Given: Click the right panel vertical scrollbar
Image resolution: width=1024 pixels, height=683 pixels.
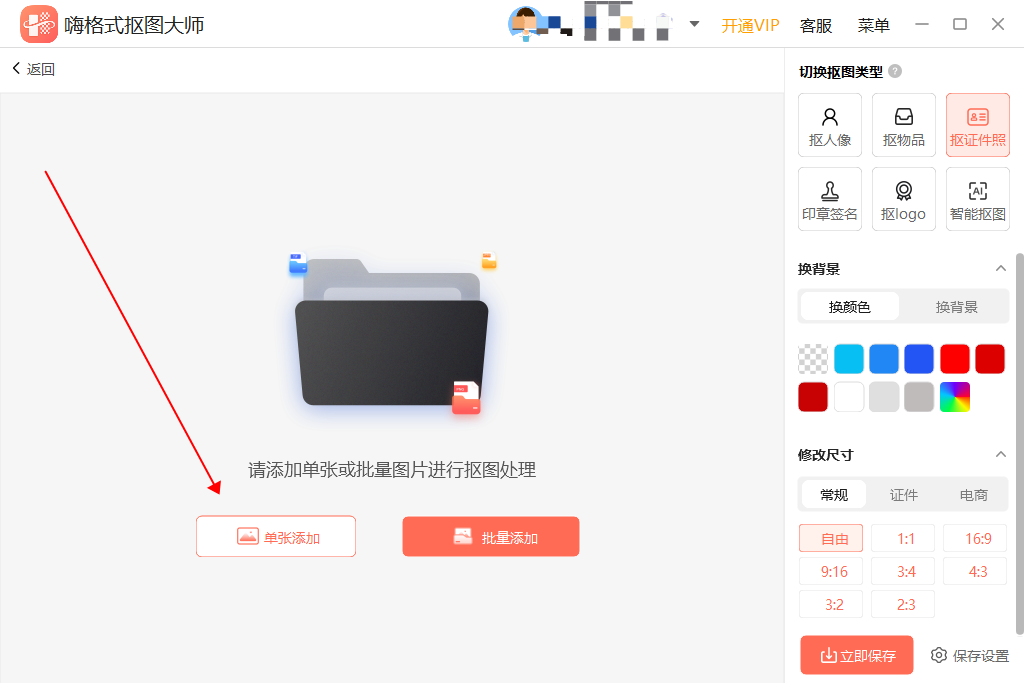Looking at the screenshot, I should click(x=1019, y=444).
